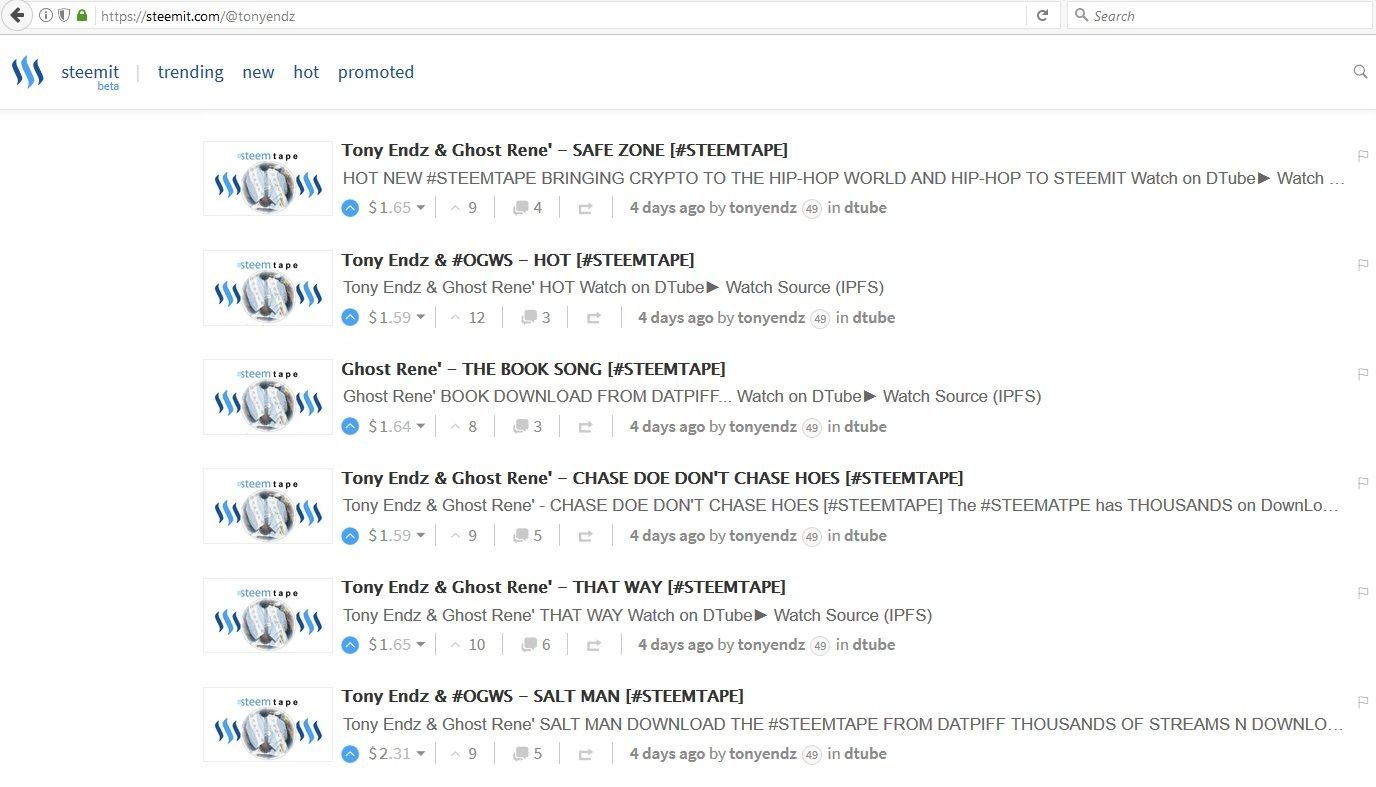Open comments icon on SAFE ZONE post
This screenshot has width=1376, height=787.
(520, 208)
